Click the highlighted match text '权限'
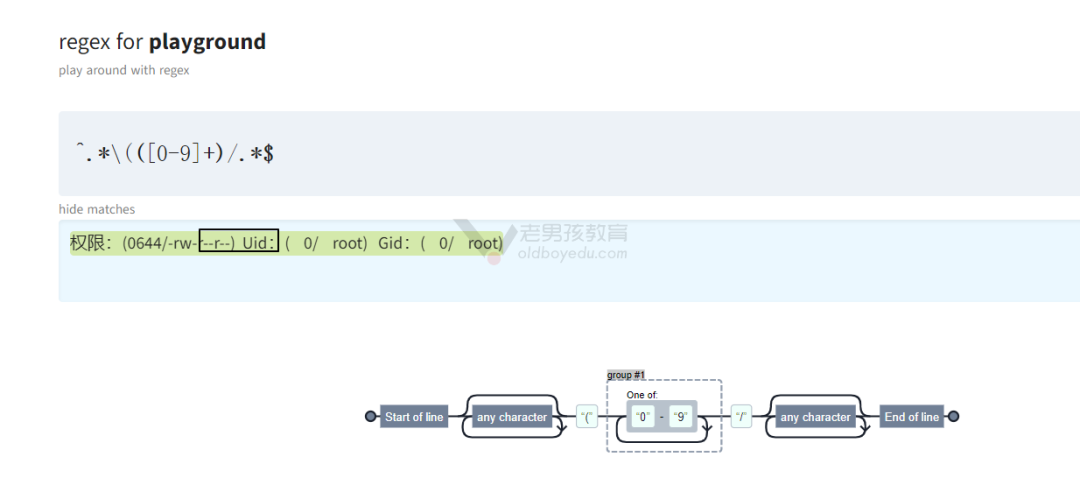The image size is (1080, 485). 87,243
